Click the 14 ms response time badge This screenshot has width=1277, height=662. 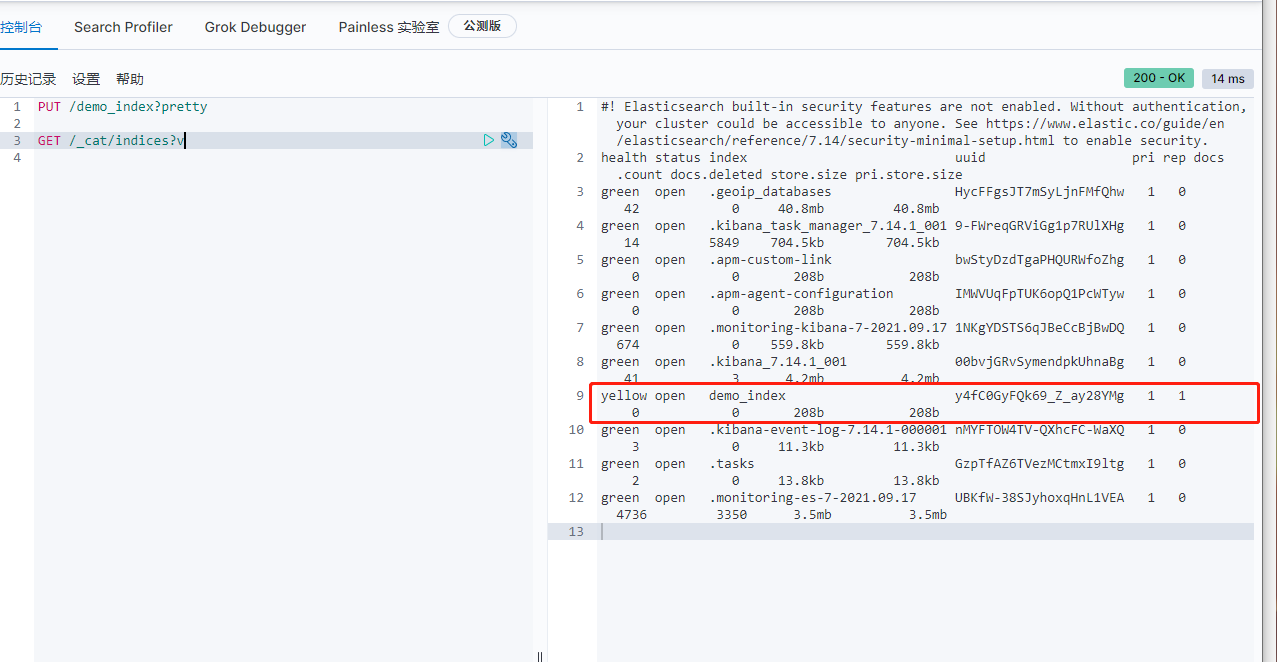click(1228, 78)
